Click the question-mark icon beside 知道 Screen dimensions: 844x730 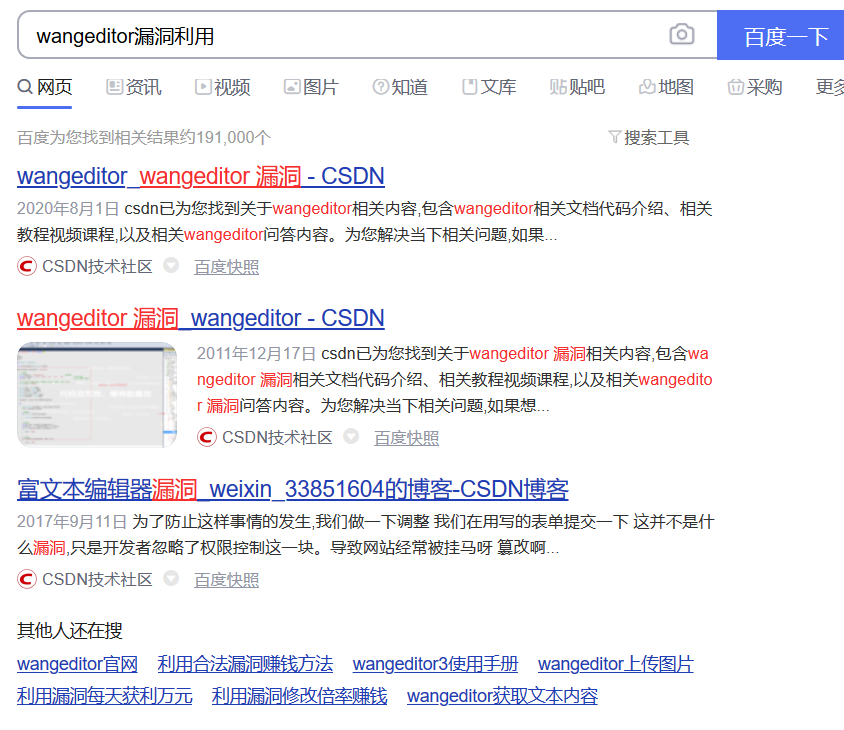point(381,86)
